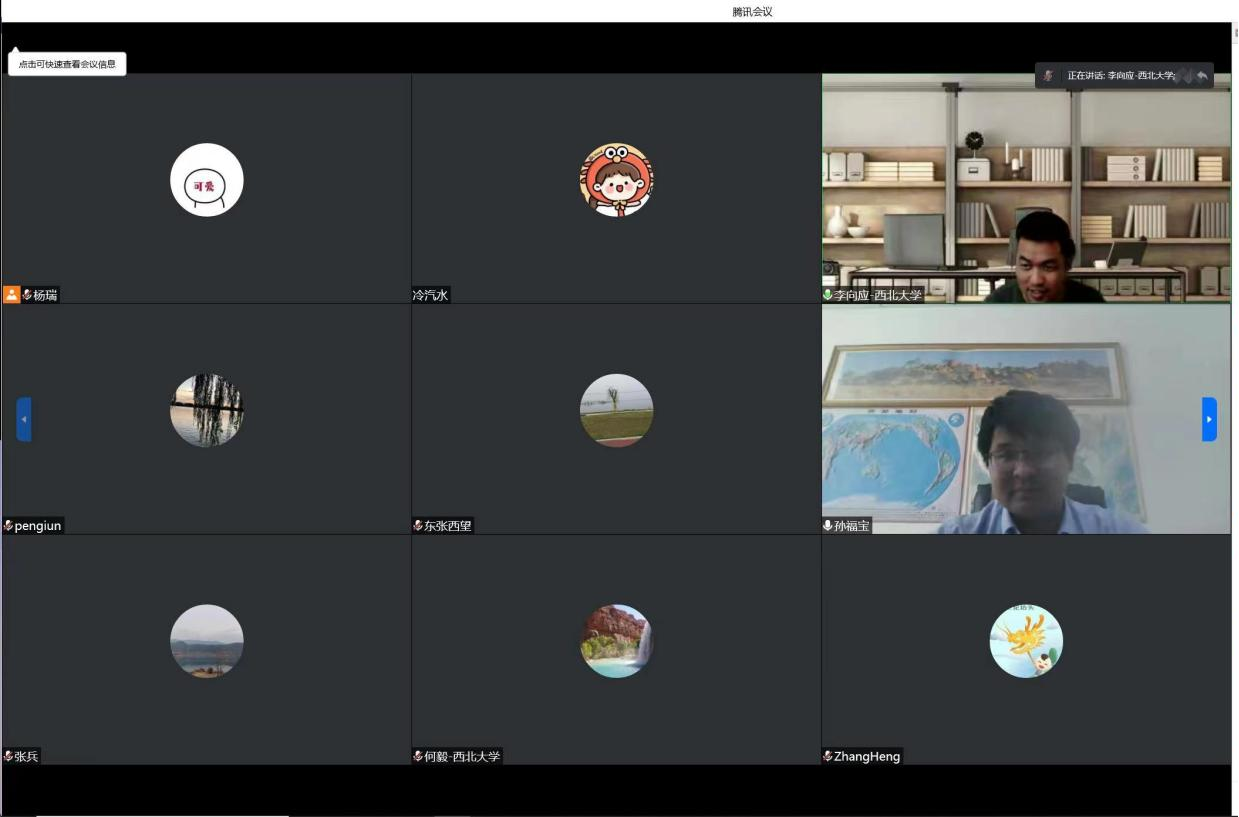Click the muted mic icon beside 张兵

point(8,756)
